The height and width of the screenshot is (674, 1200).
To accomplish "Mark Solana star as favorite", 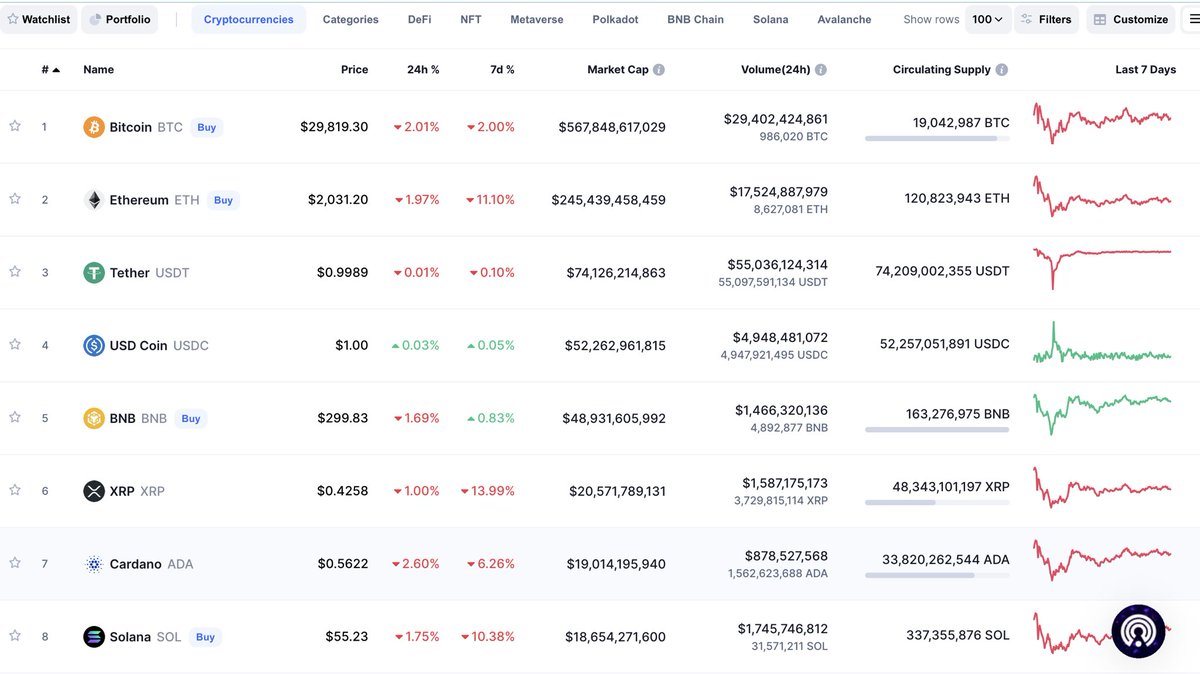I will point(15,635).
